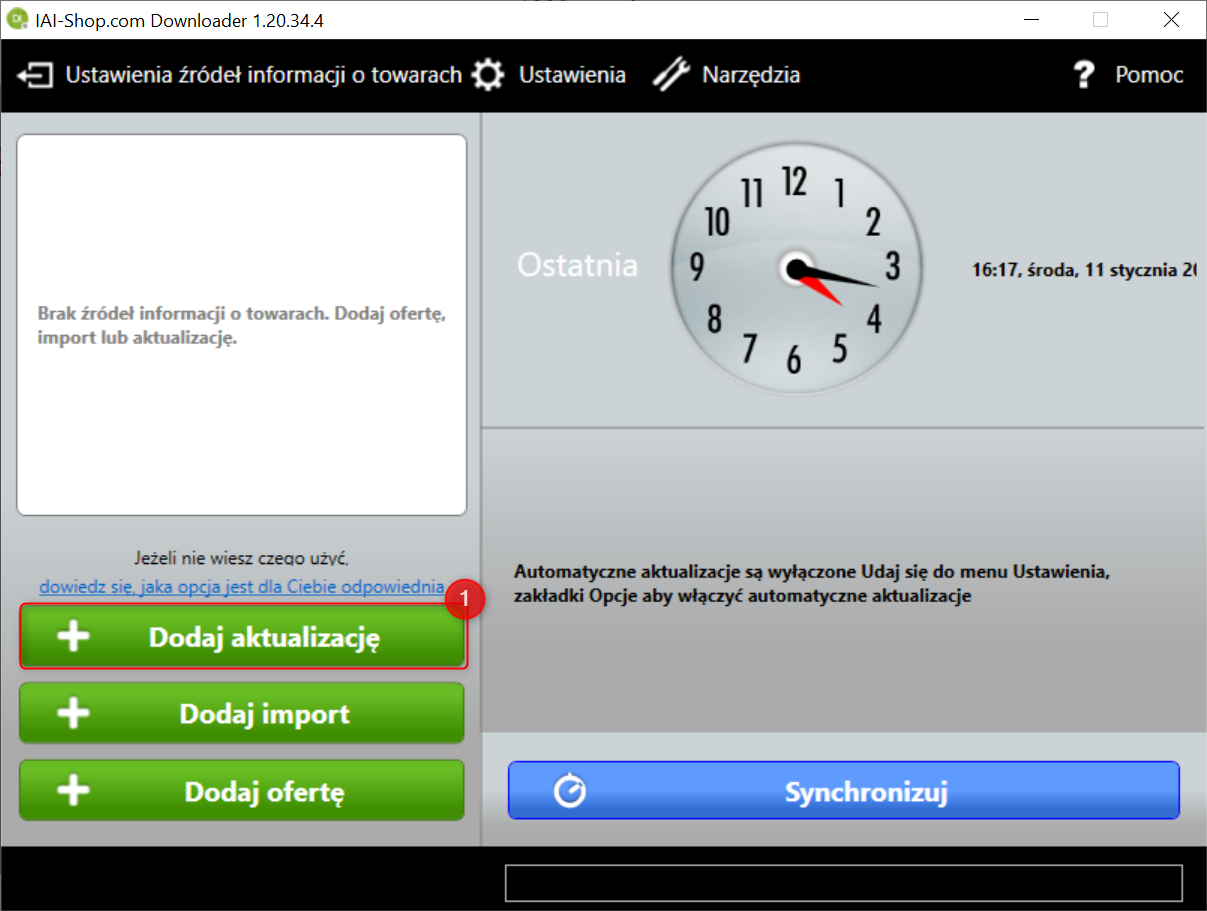1207x911 pixels.
Task: Click the Jeżeli nie wiesz czego użyć text
Action: click(x=242, y=558)
